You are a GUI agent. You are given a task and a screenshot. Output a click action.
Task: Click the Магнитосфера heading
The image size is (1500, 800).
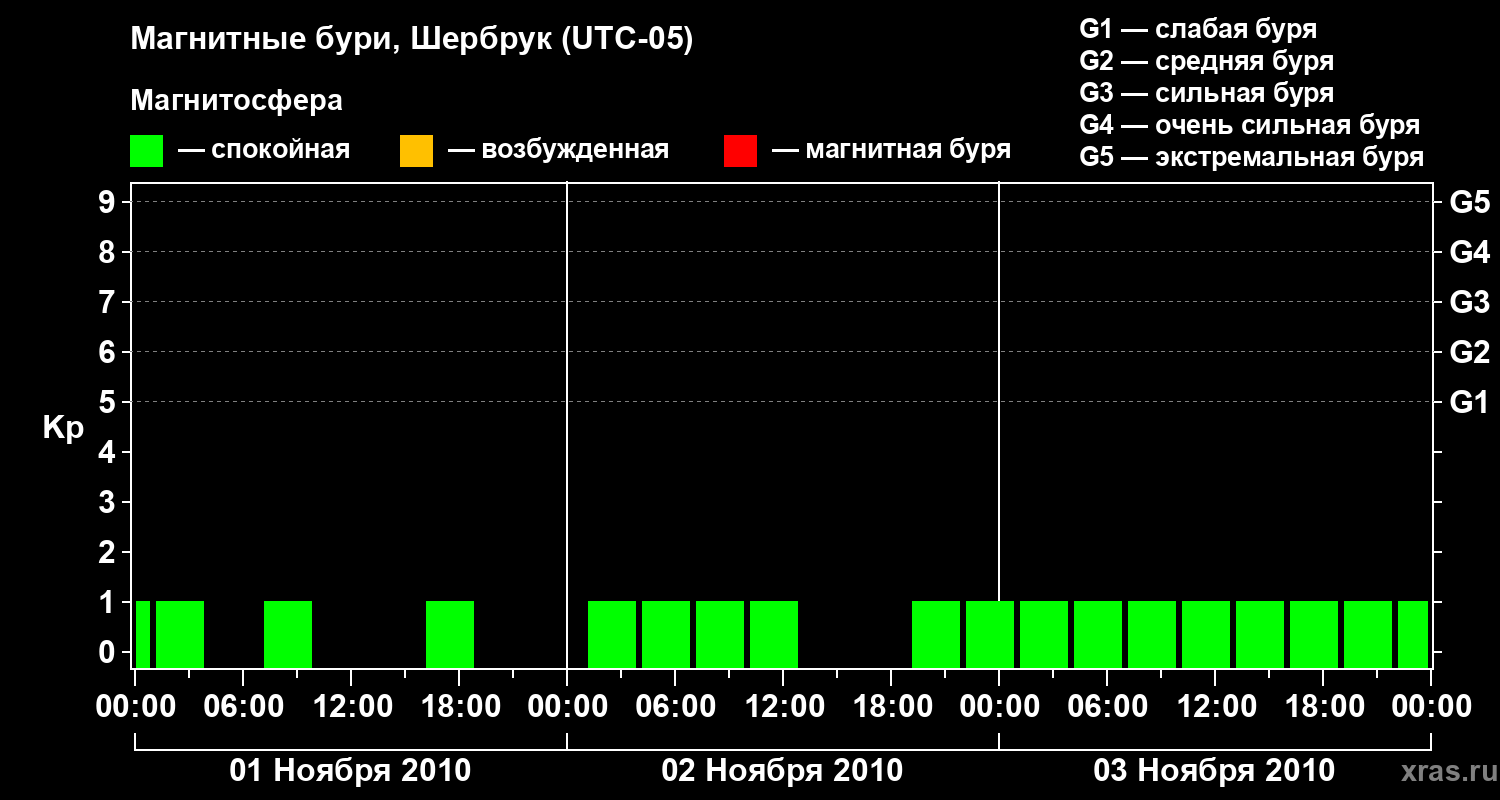(x=236, y=101)
